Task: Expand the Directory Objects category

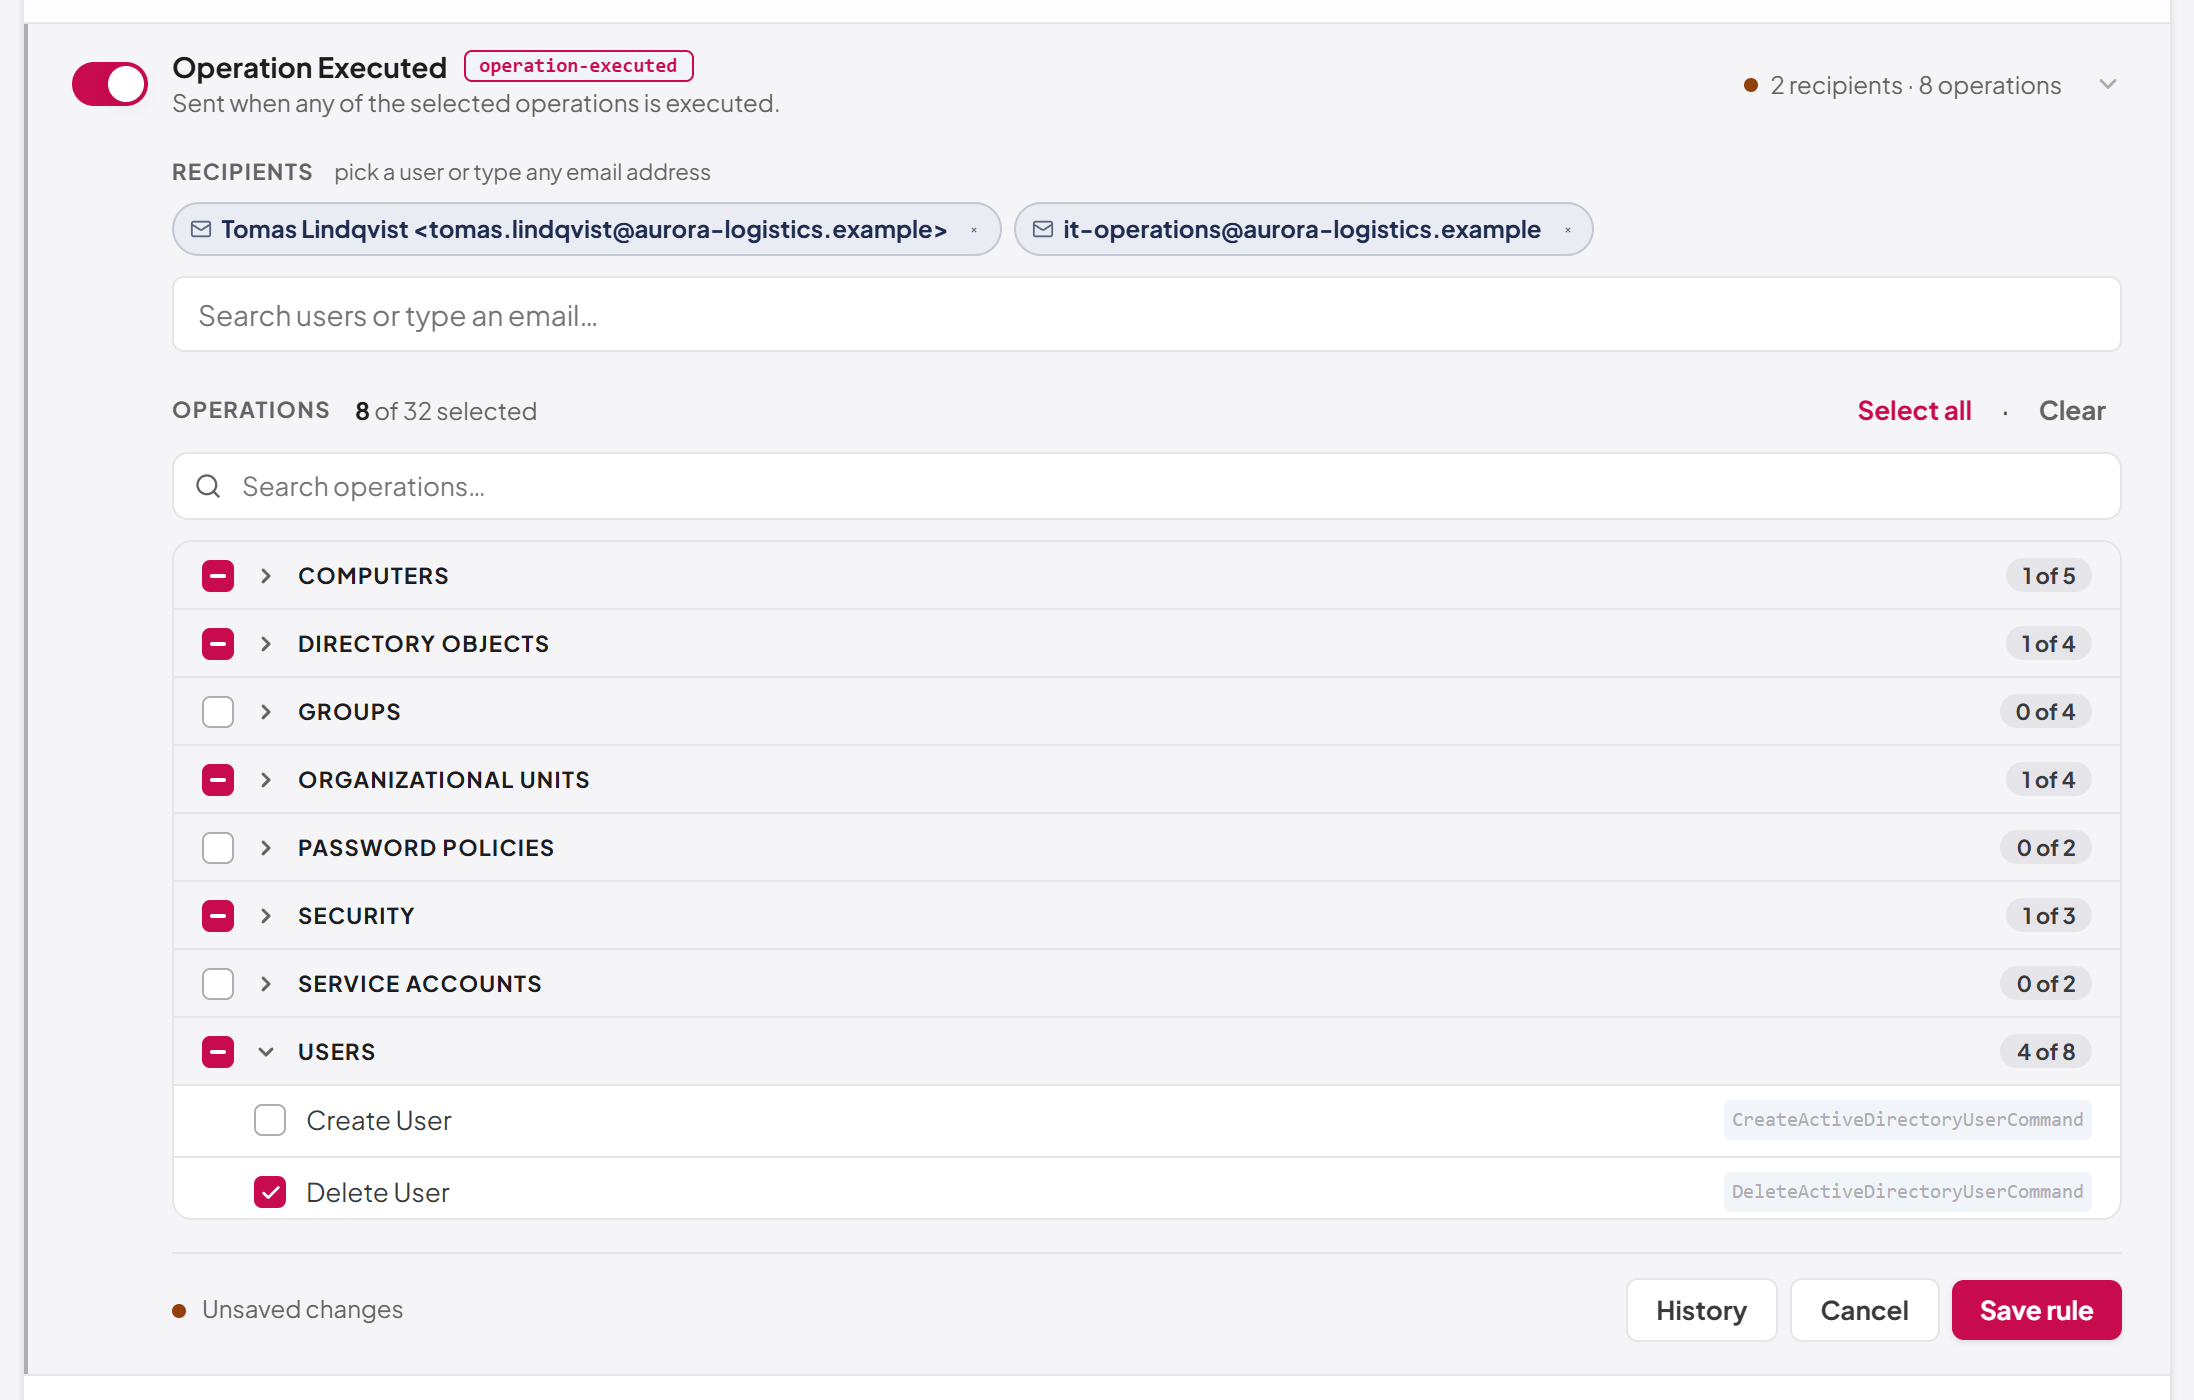Action: pos(266,644)
